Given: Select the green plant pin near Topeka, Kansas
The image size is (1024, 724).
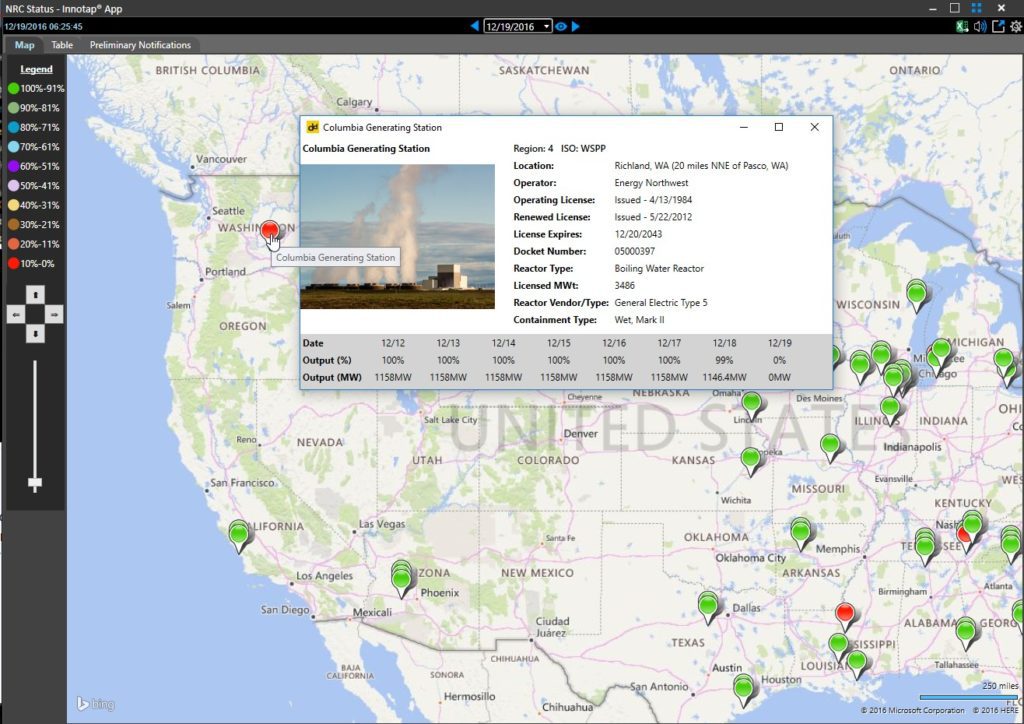Looking at the screenshot, I should click(750, 458).
